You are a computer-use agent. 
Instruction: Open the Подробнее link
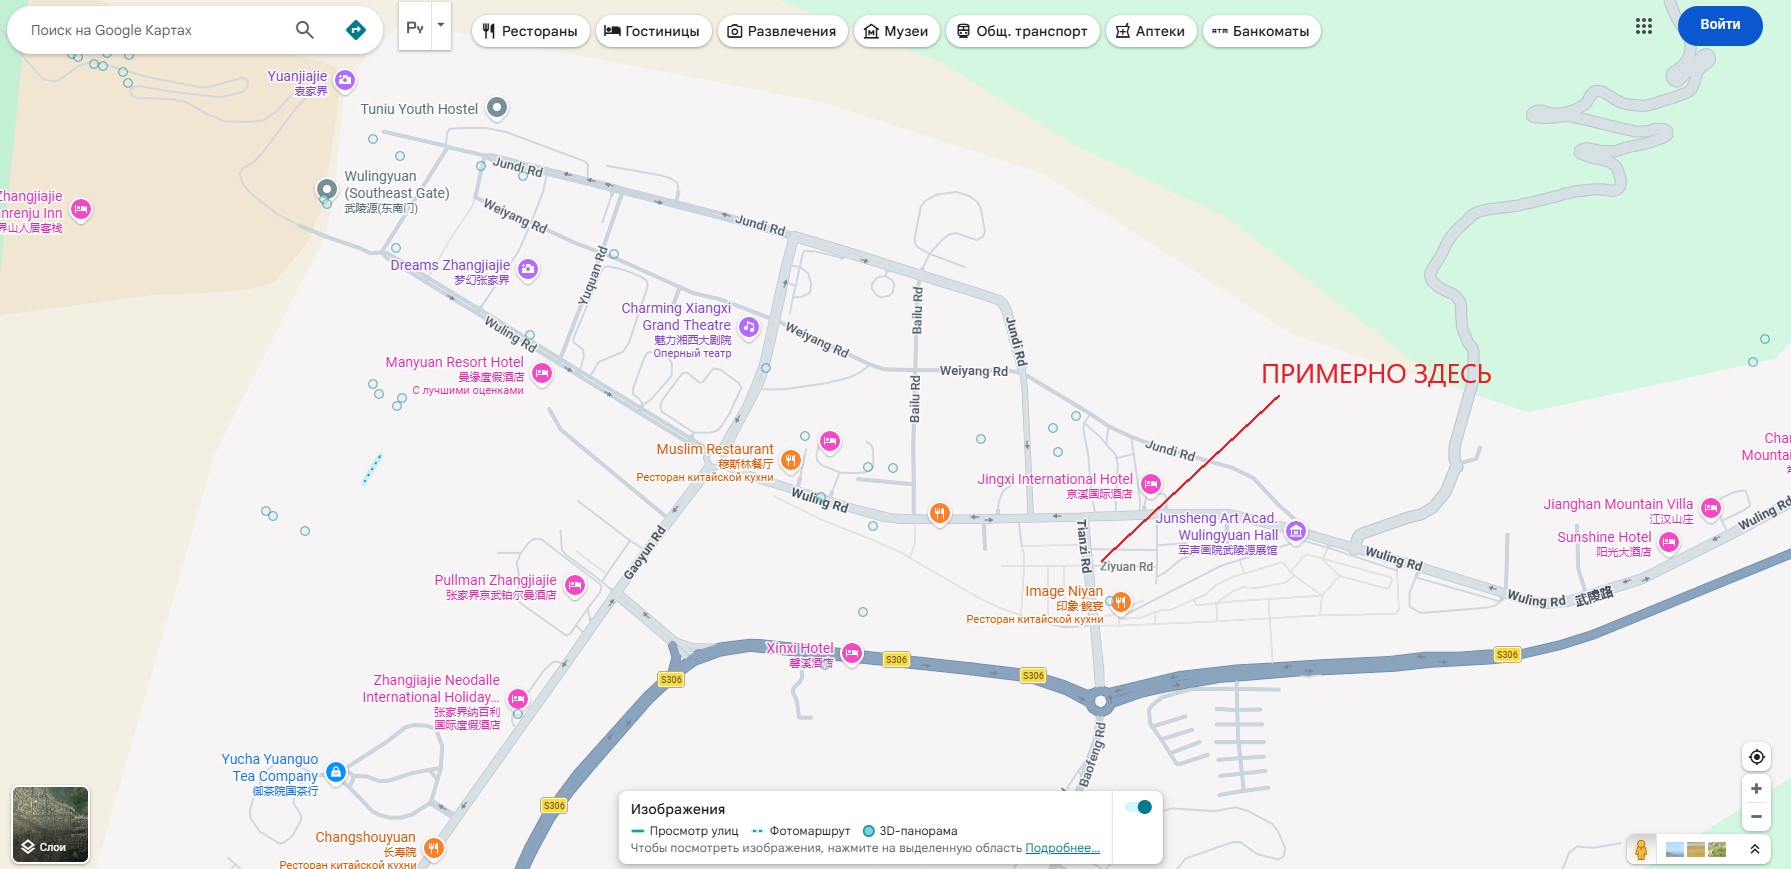pyautogui.click(x=1062, y=848)
